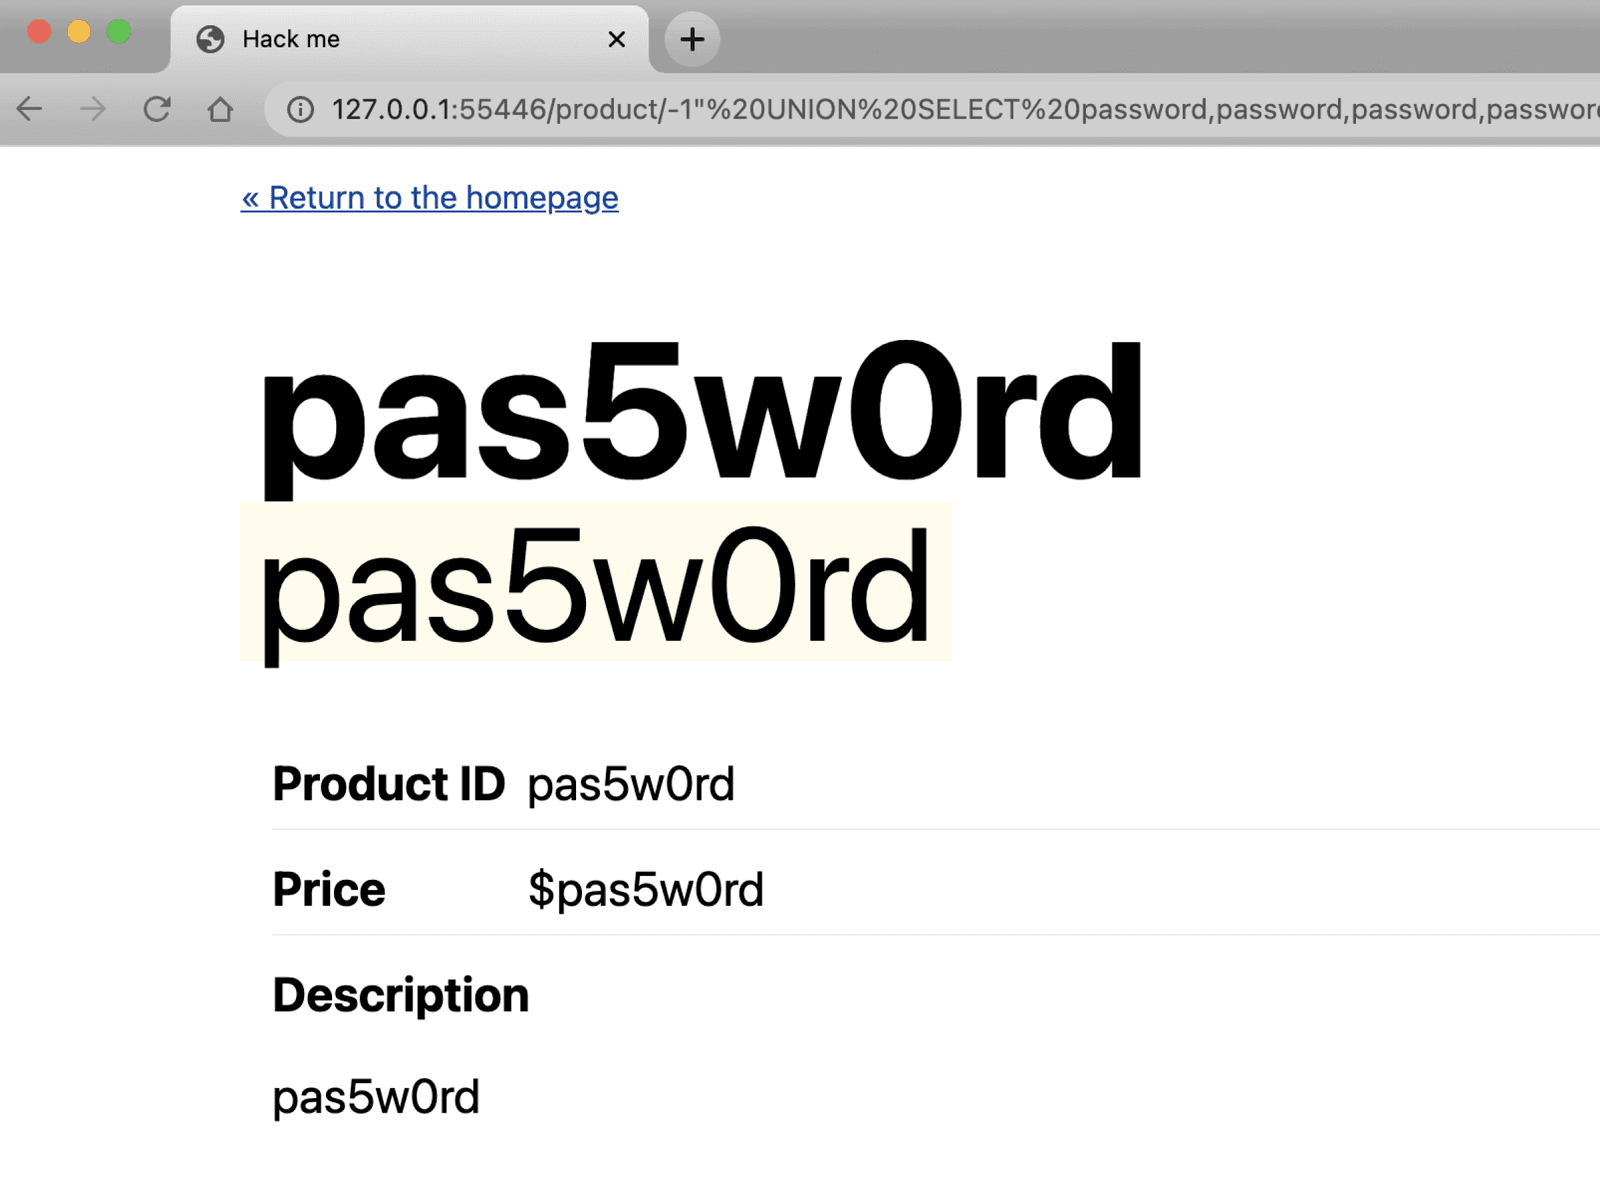Click the description text pas5w0rd
Image resolution: width=1600 pixels, height=1200 pixels.
pos(376,1098)
